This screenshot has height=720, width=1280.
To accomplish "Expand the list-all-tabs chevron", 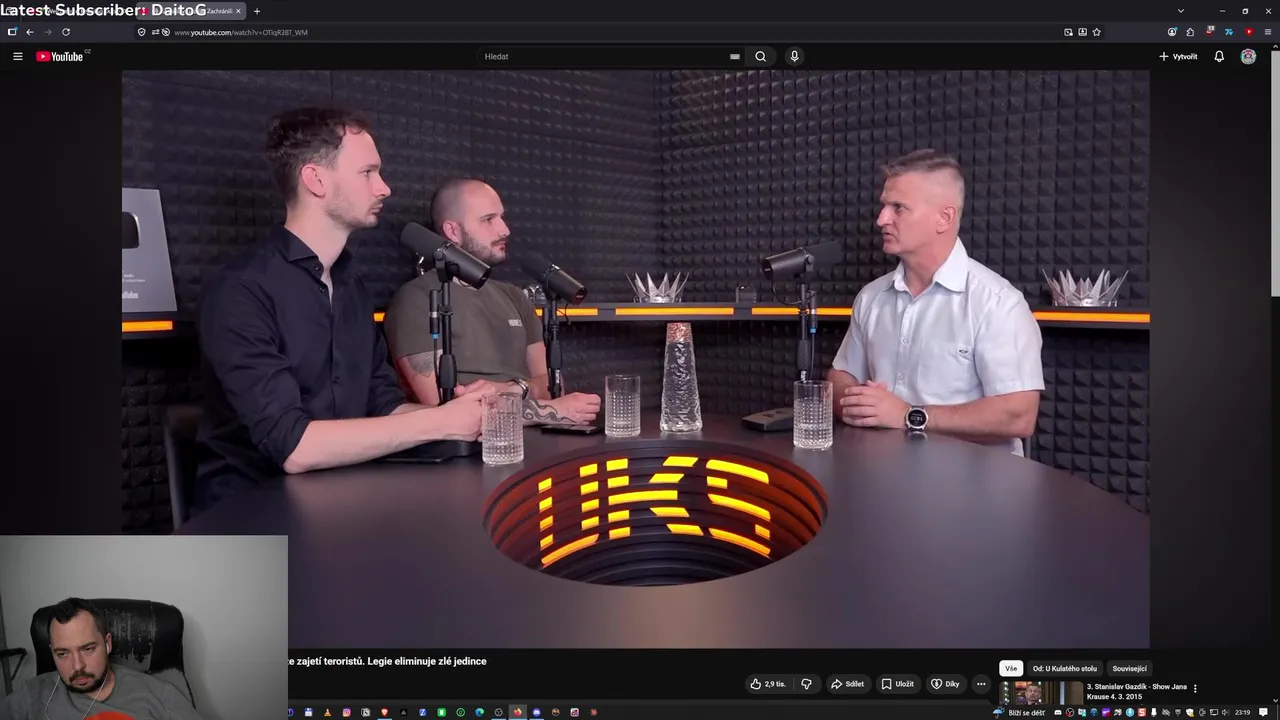I will pyautogui.click(x=1181, y=11).
